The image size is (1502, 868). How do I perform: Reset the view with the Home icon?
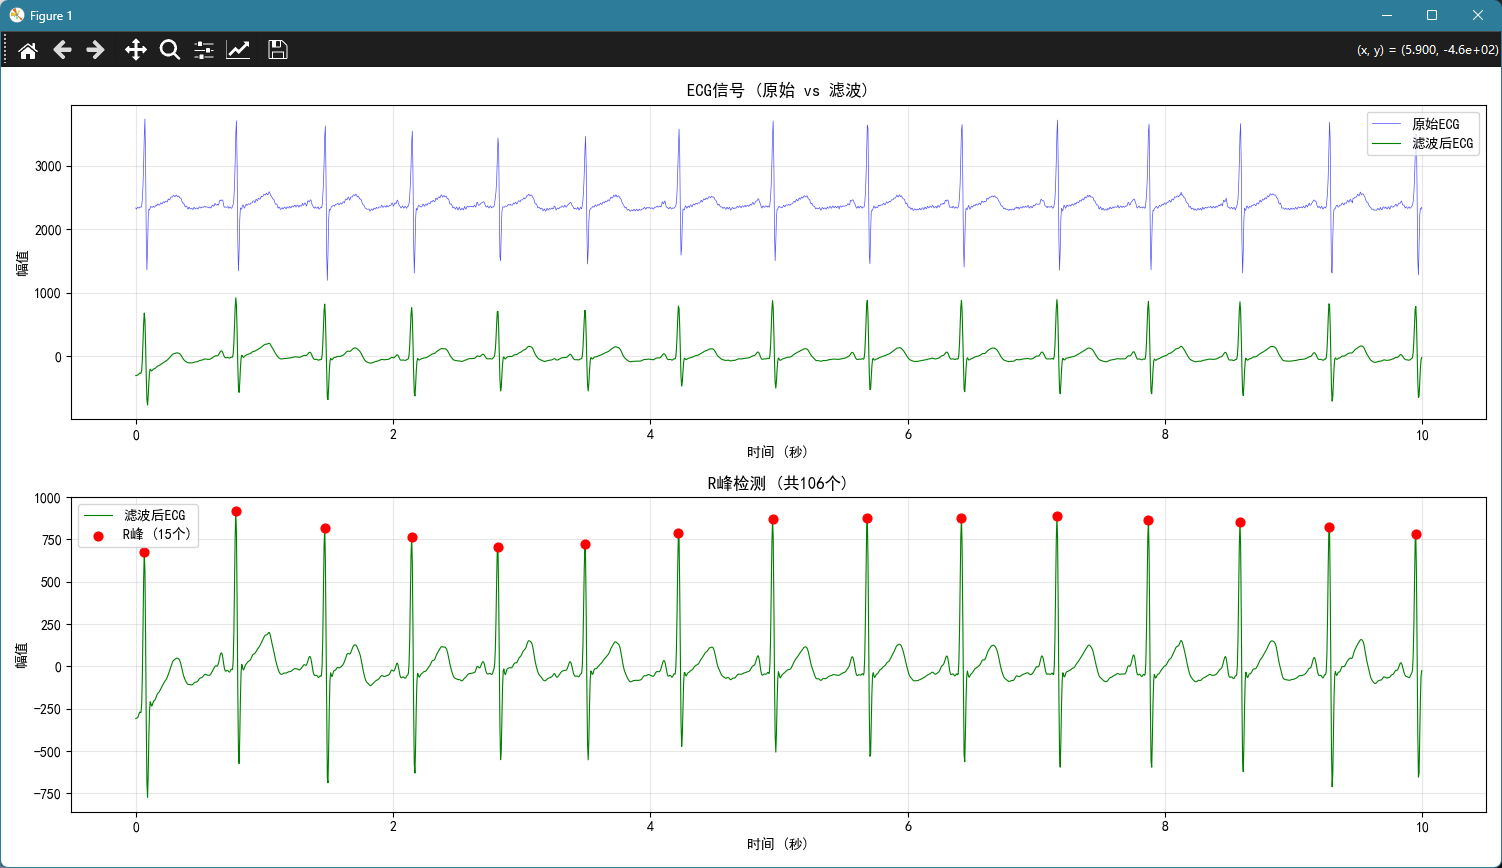point(28,50)
